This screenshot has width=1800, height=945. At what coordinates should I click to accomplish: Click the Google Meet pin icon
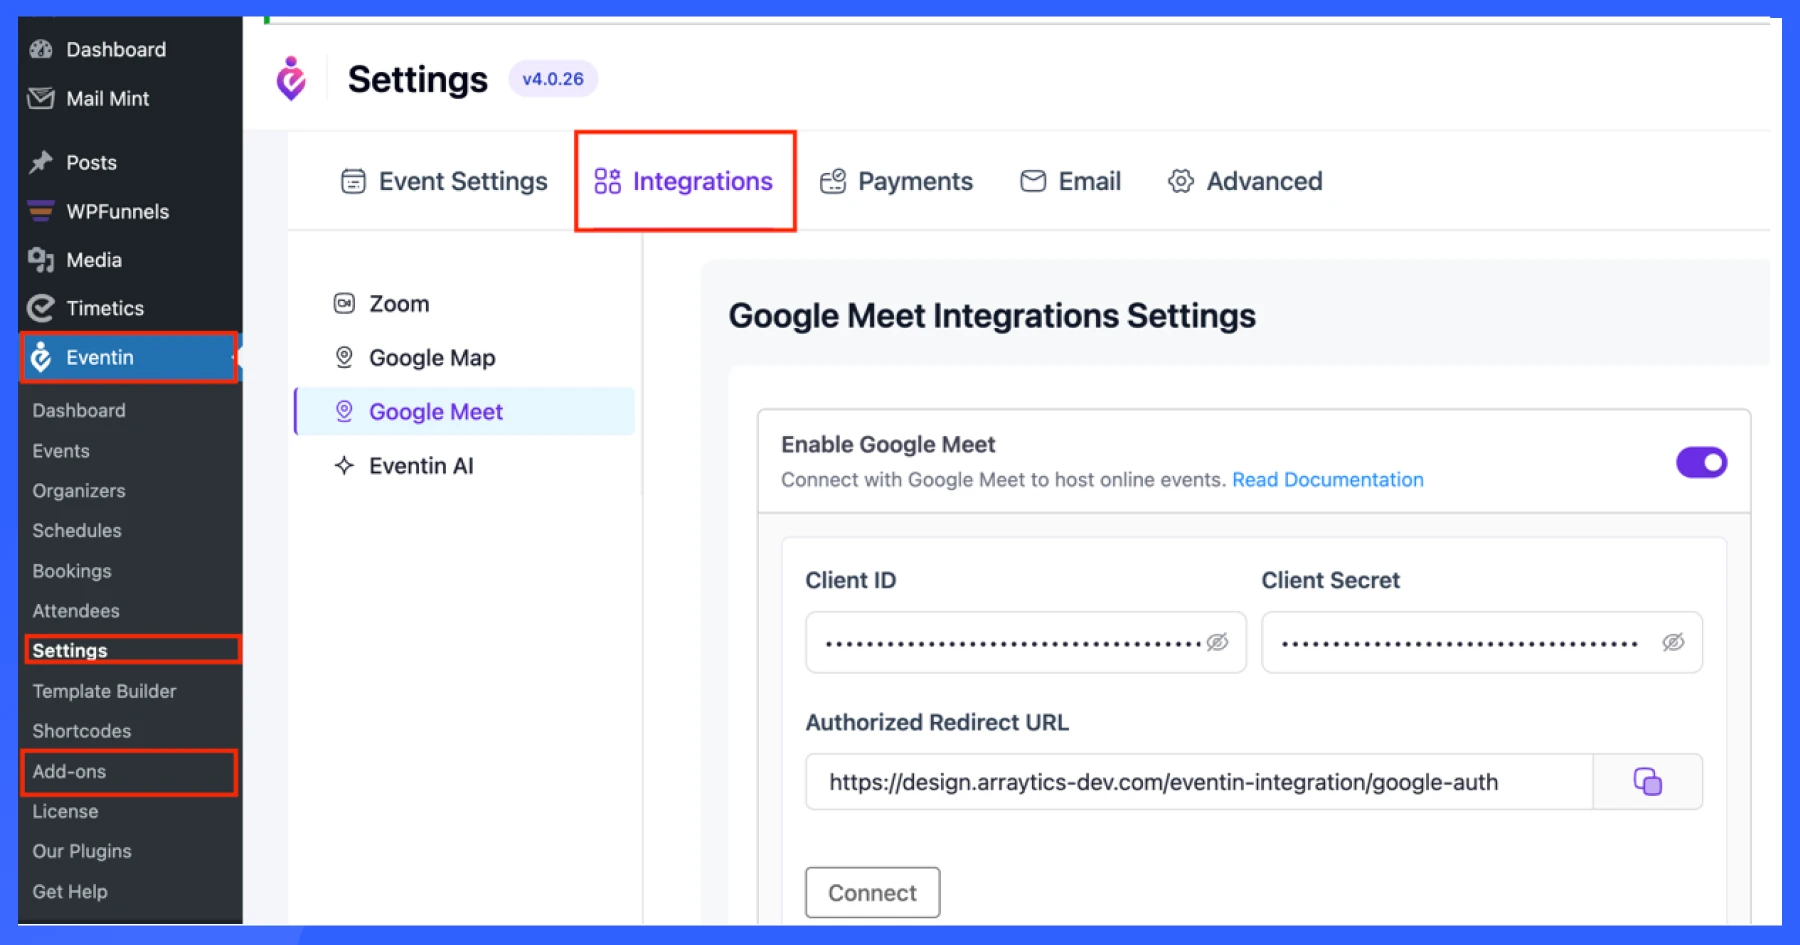pos(344,411)
